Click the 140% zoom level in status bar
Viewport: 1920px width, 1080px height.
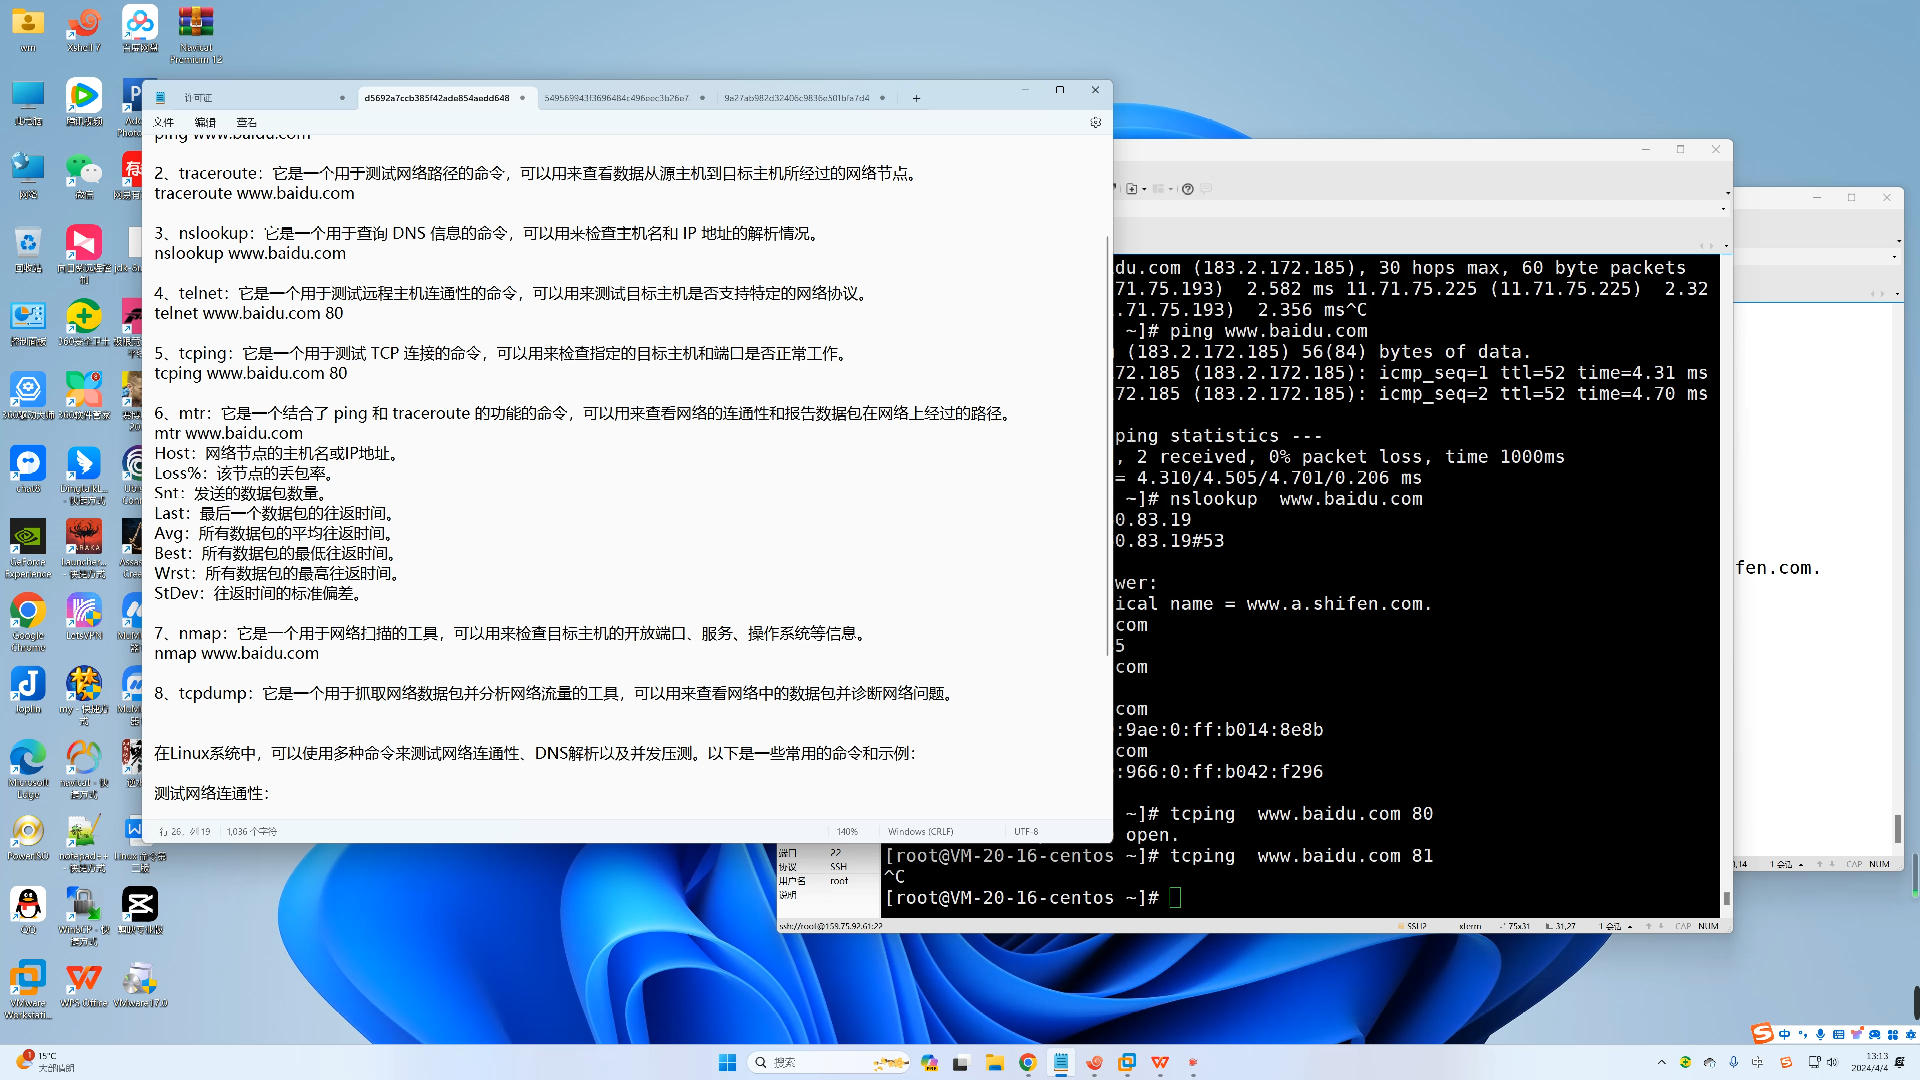[x=847, y=831]
